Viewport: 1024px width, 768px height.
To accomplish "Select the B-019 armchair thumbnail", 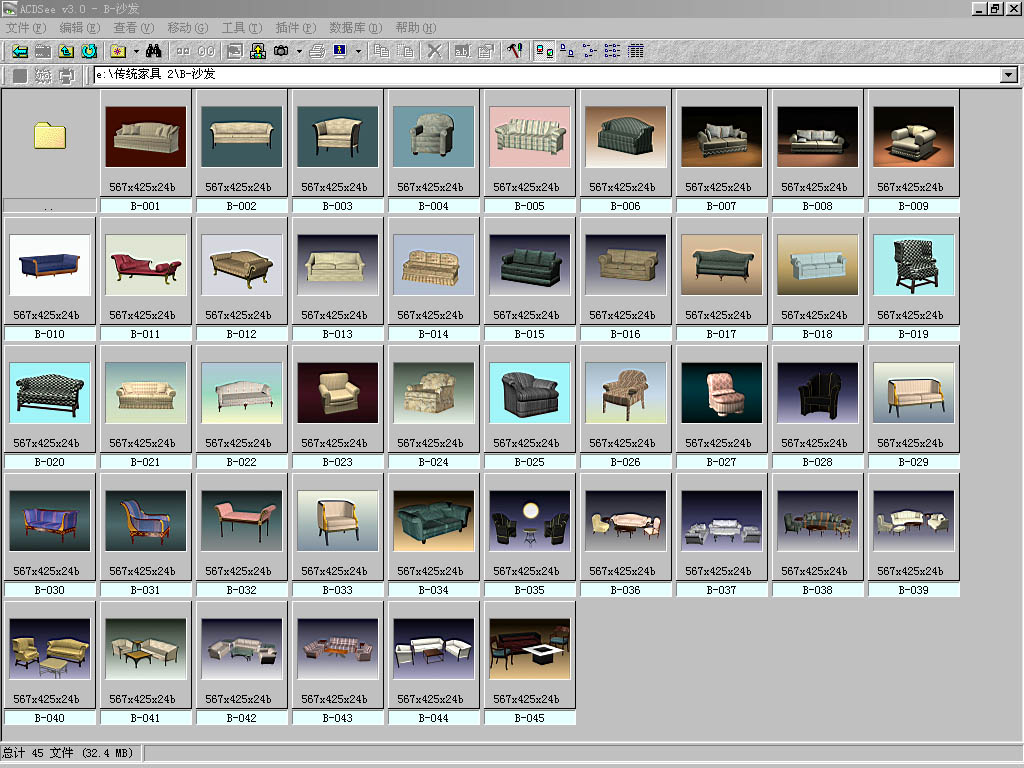I will coord(913,266).
